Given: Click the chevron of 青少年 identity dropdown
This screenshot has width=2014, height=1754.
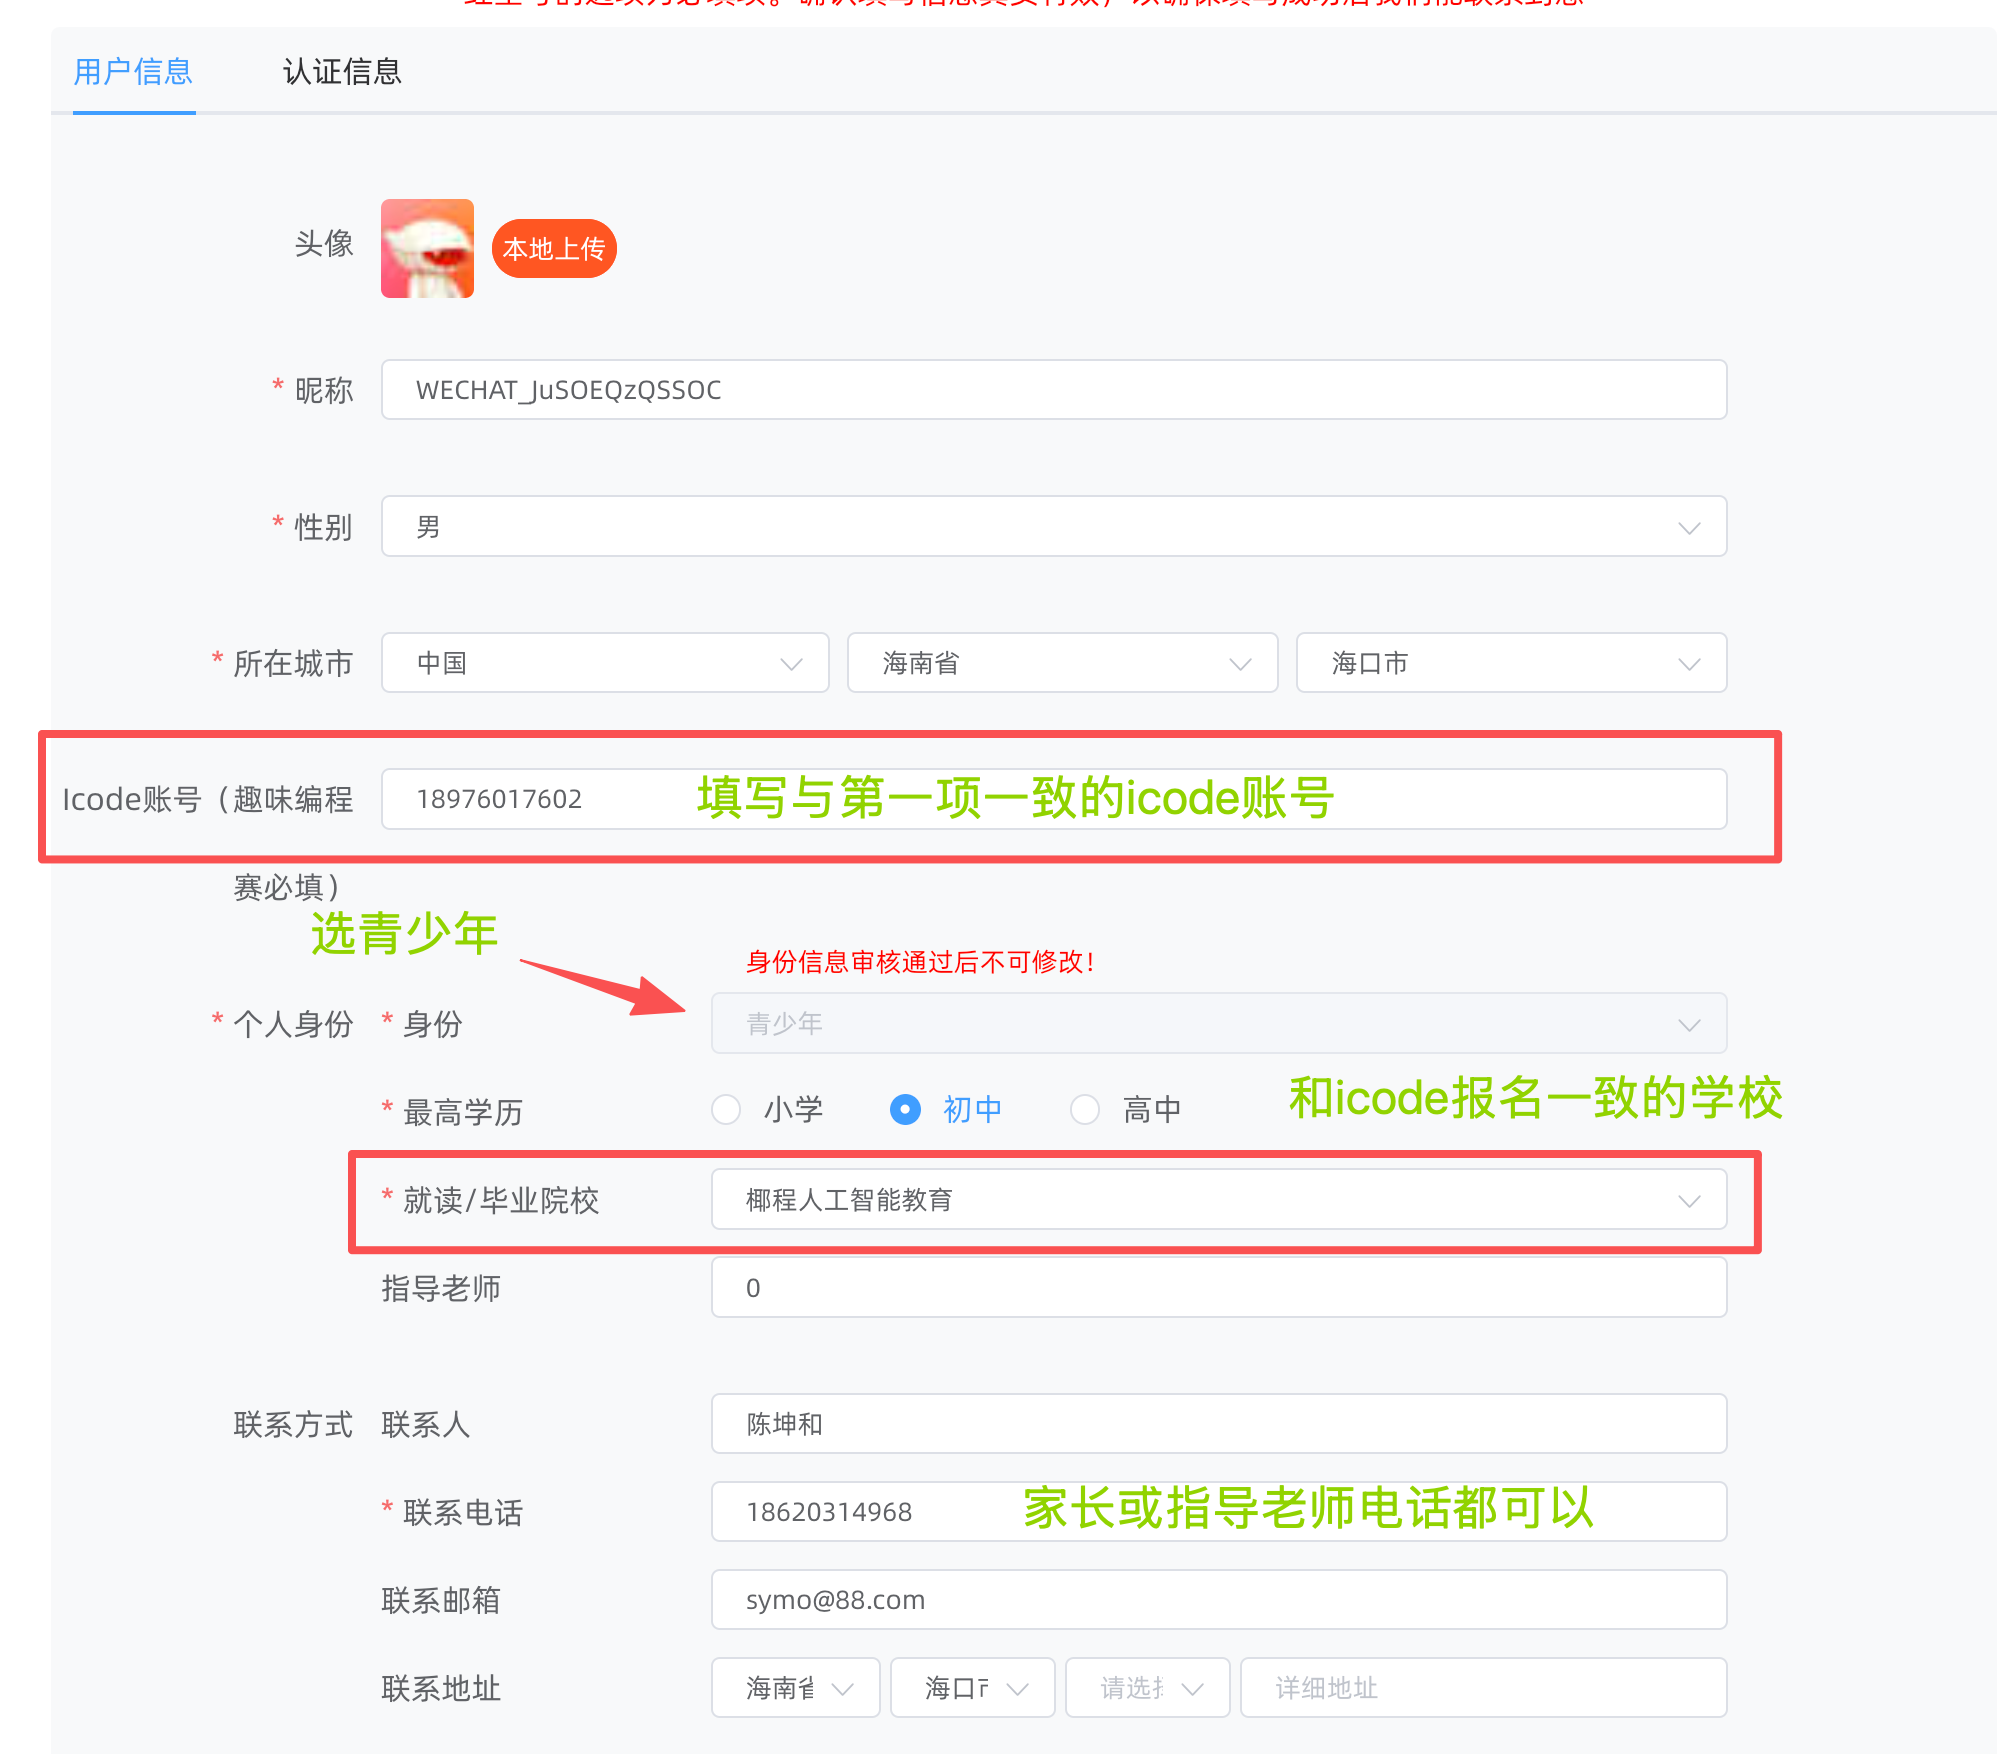Looking at the screenshot, I should (1689, 1026).
